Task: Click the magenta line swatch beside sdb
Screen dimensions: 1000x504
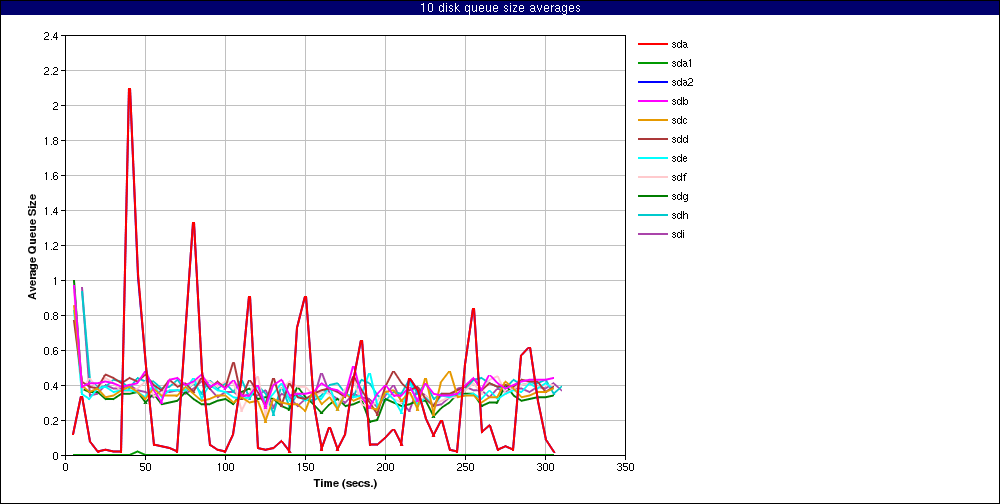Action: (x=653, y=101)
